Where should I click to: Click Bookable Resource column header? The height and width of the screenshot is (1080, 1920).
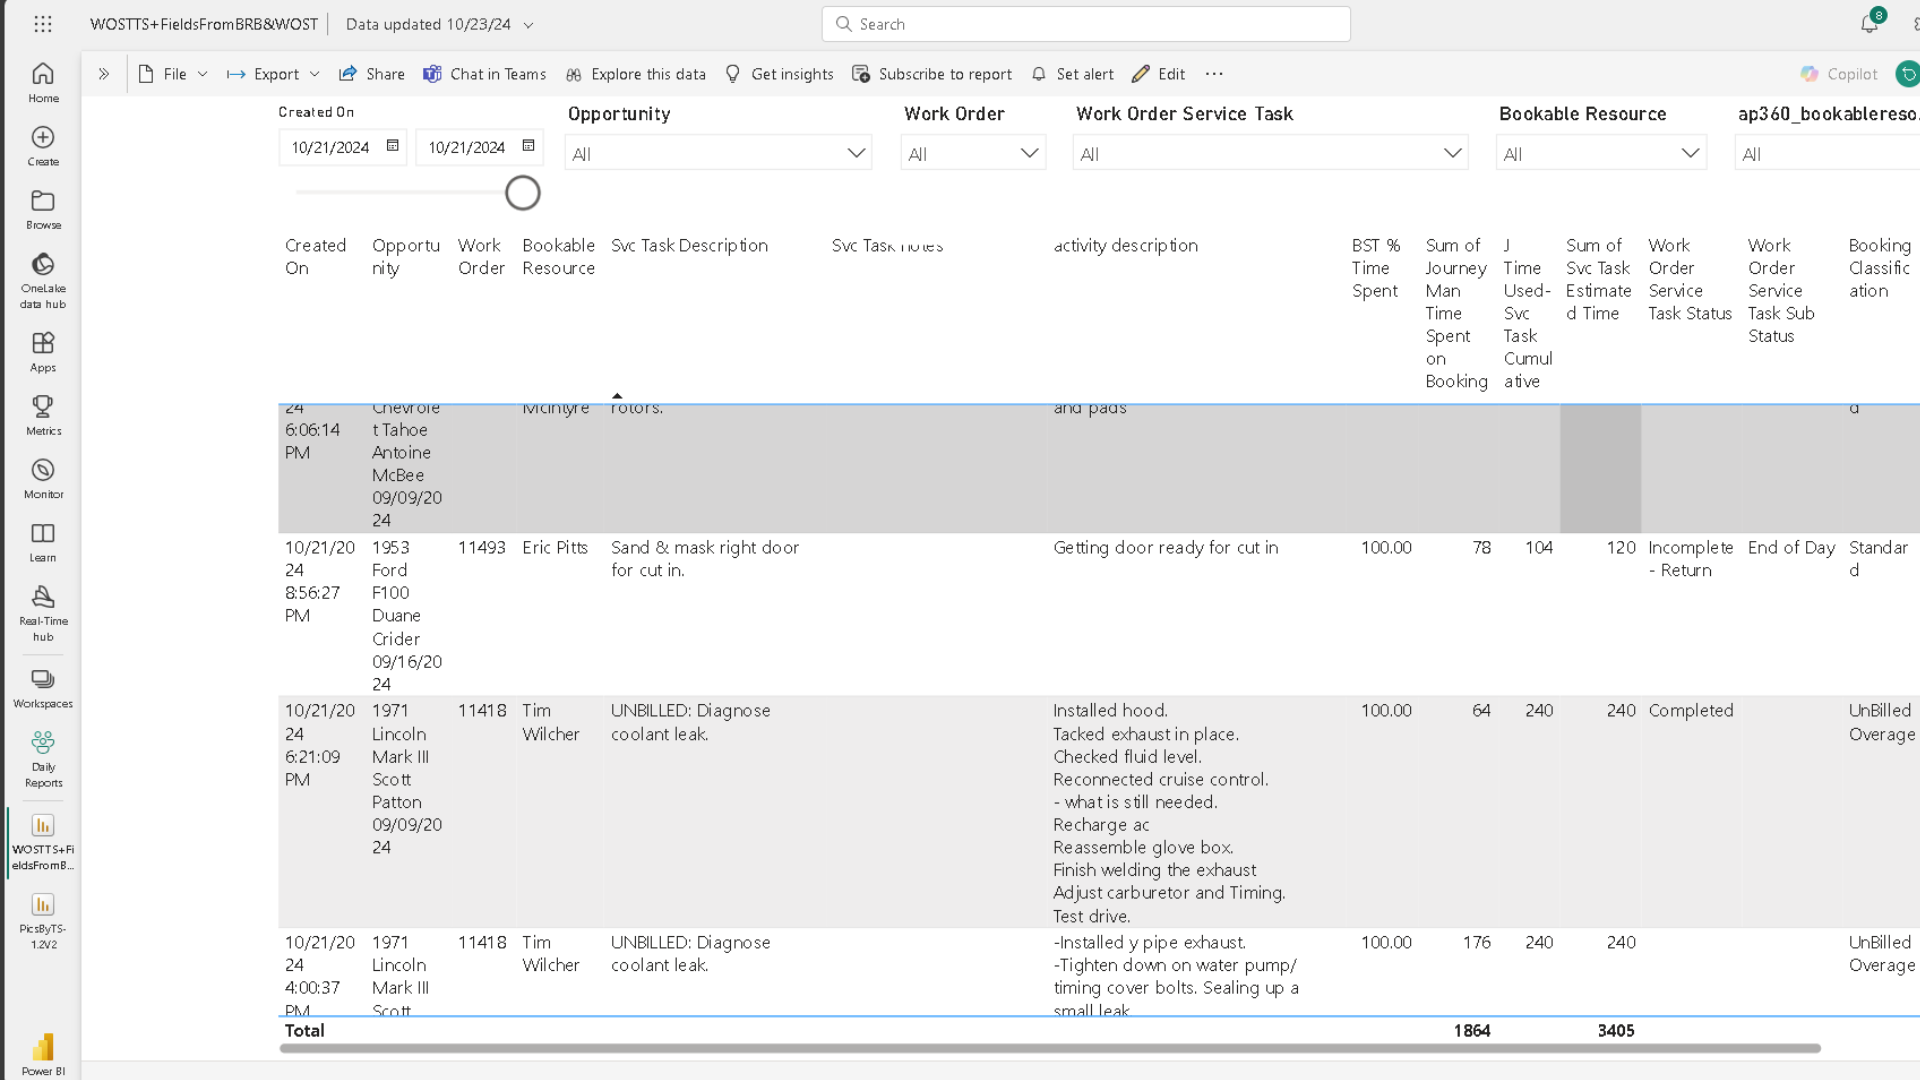(x=558, y=257)
